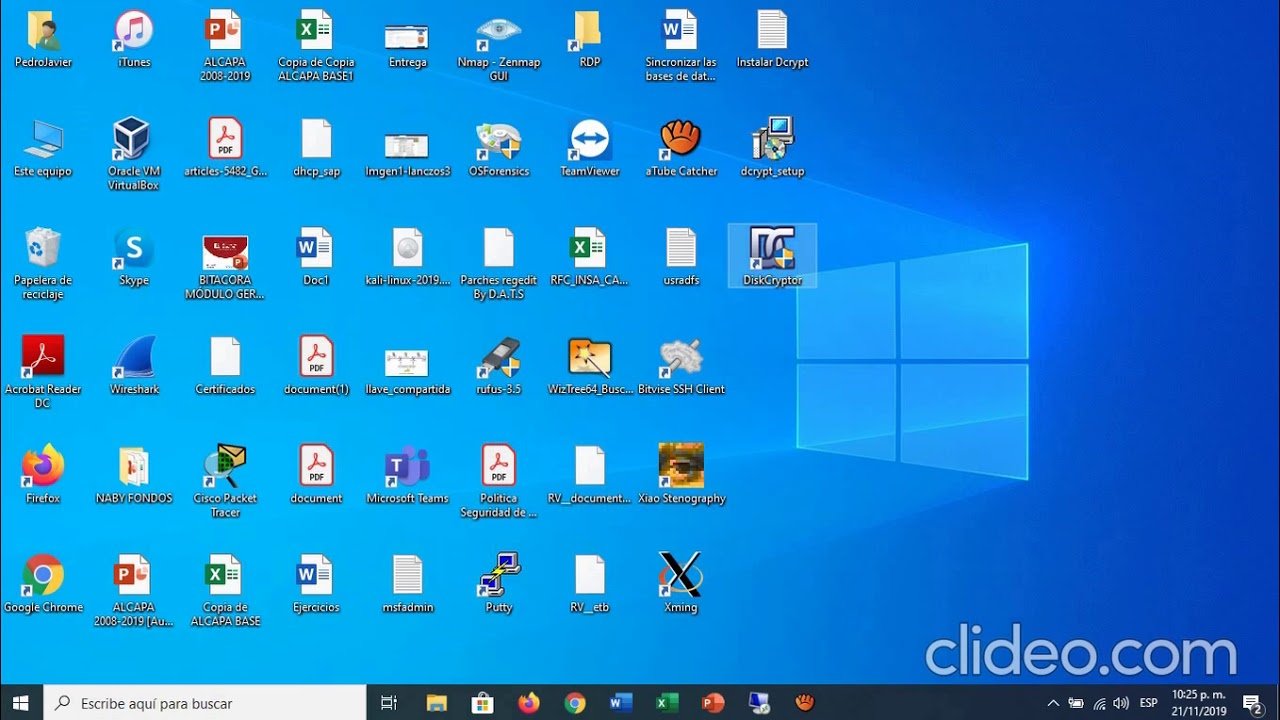Select the Certificados file icon

coord(225,366)
